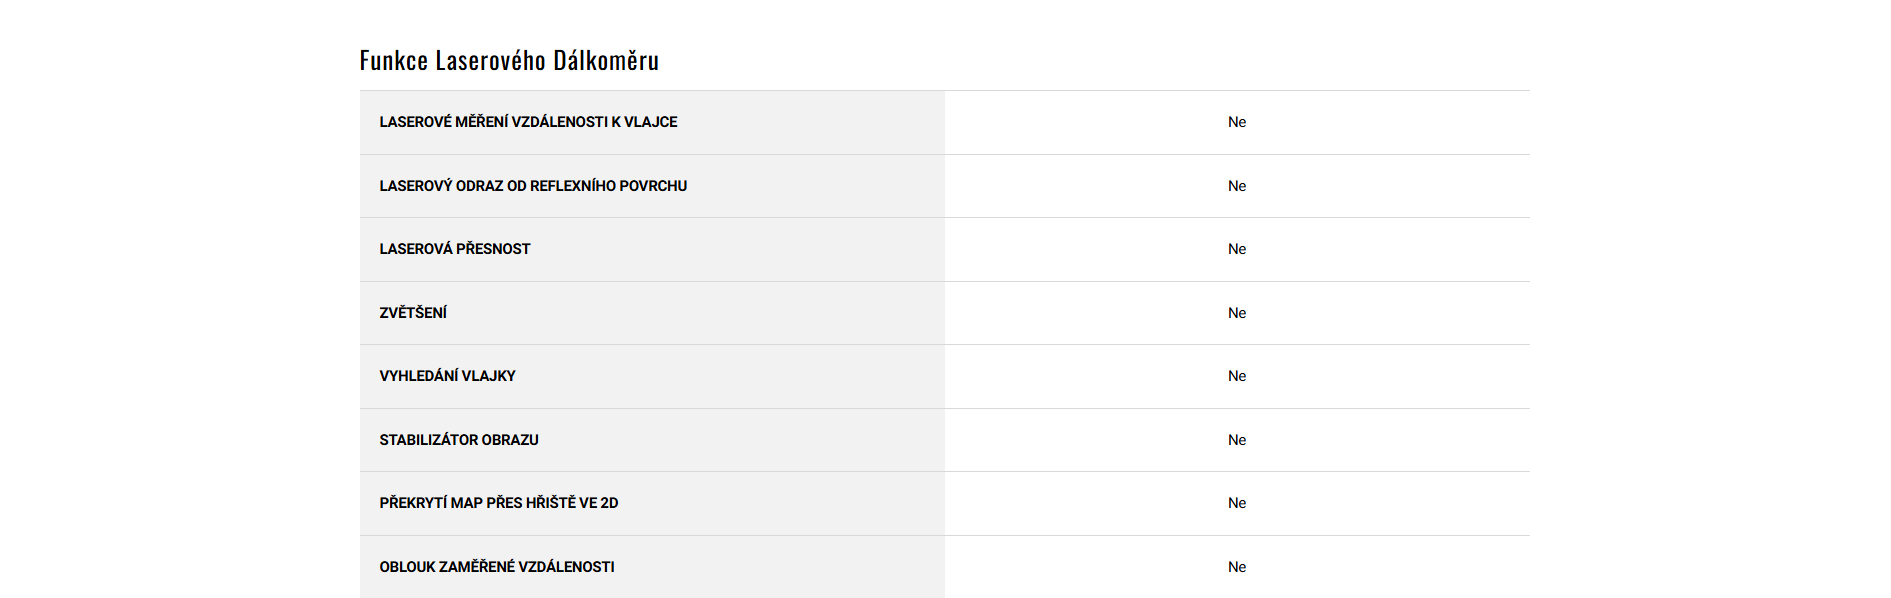1891x598 pixels.
Task: Click the STABILIZÁTOR OBRAZU row label
Action: pyautogui.click(x=459, y=440)
